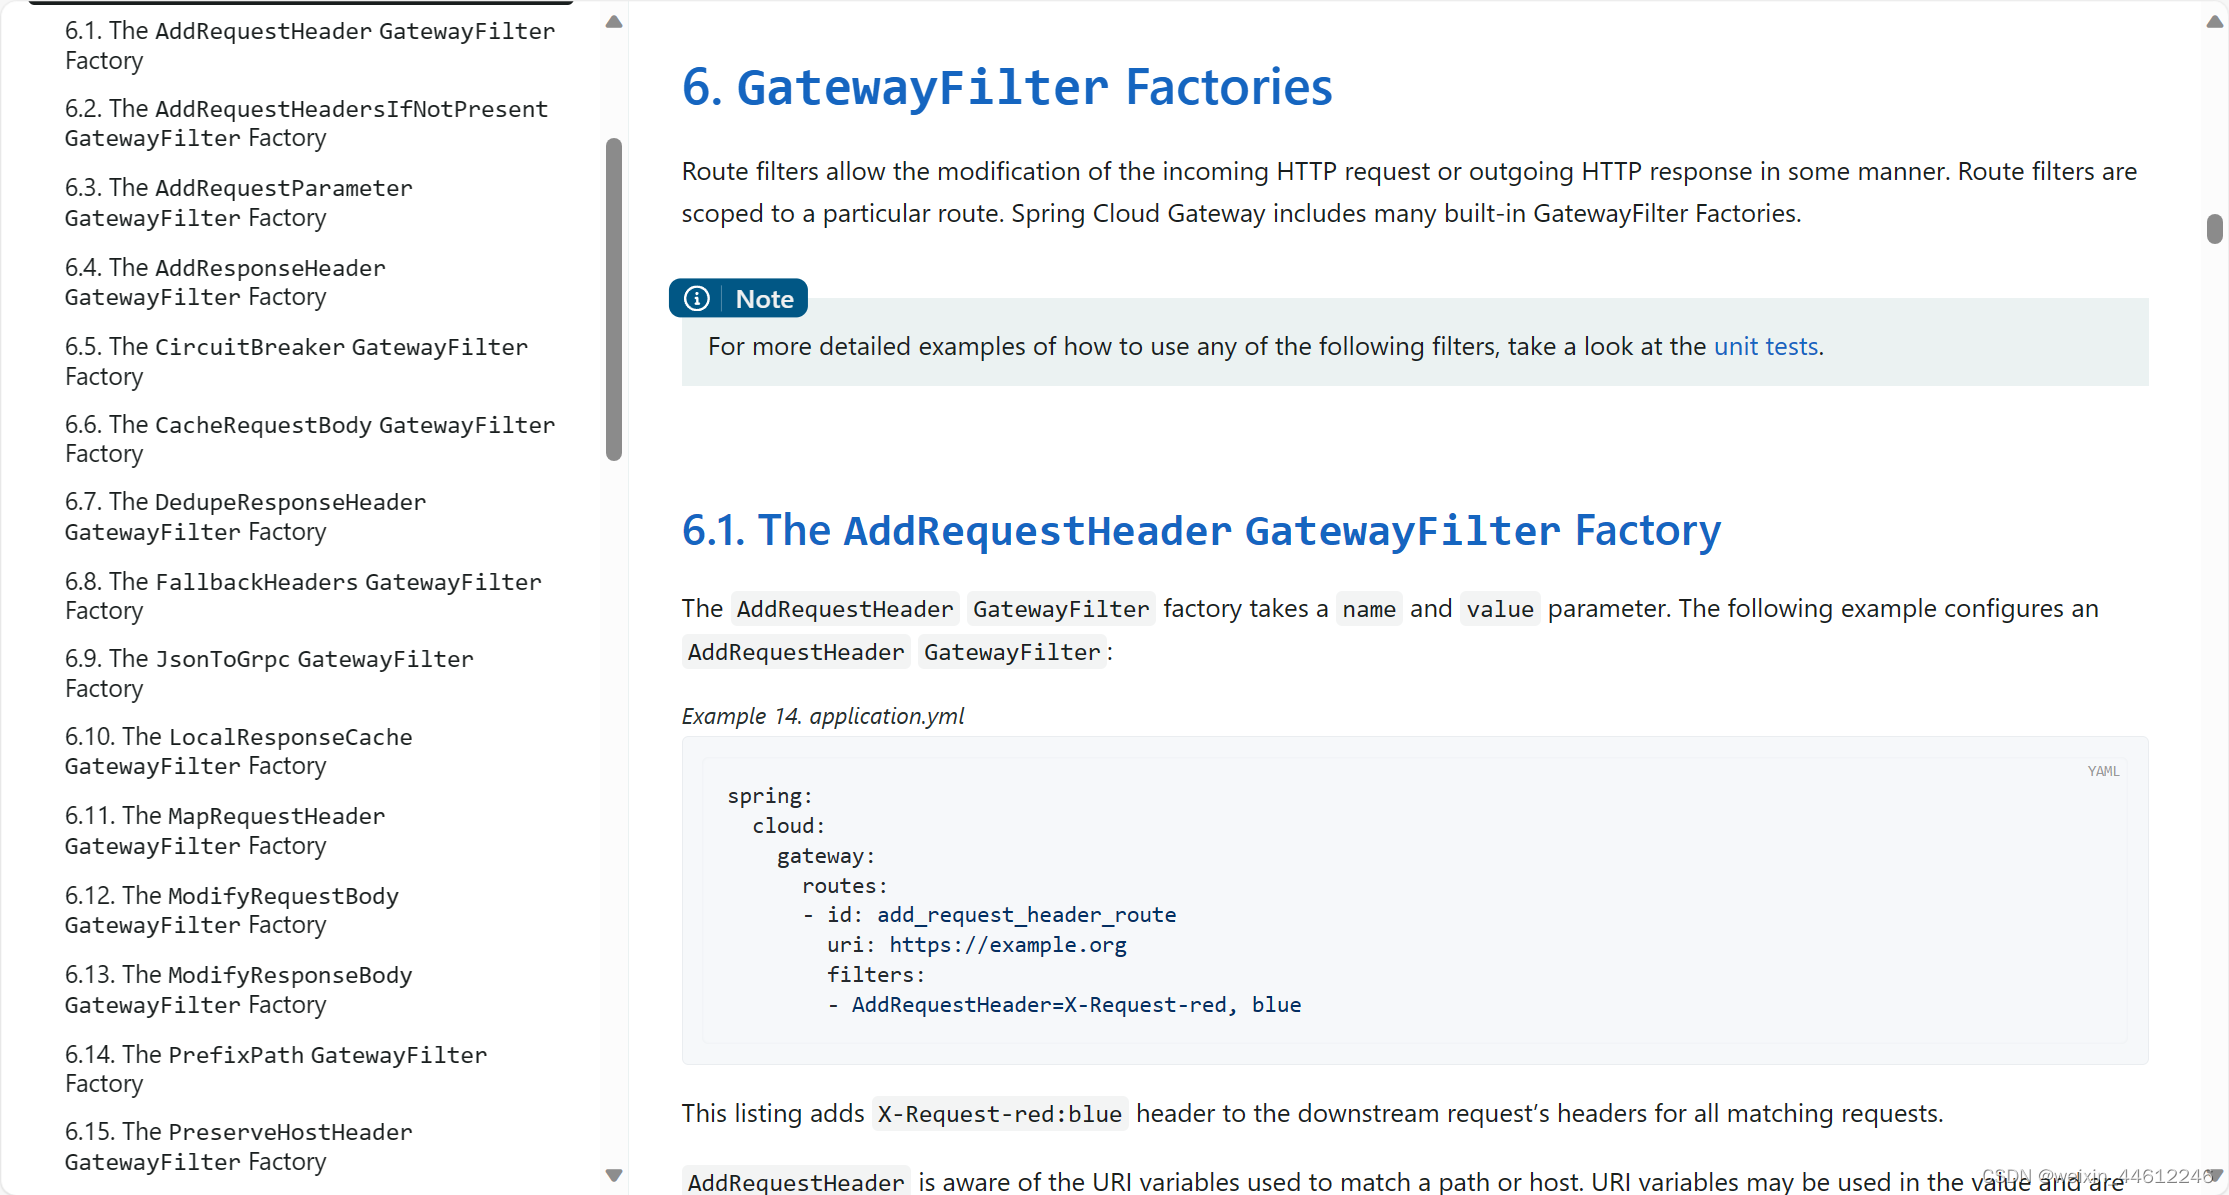
Task: Click 'routes:' line in the YAML block
Action: pos(845,886)
